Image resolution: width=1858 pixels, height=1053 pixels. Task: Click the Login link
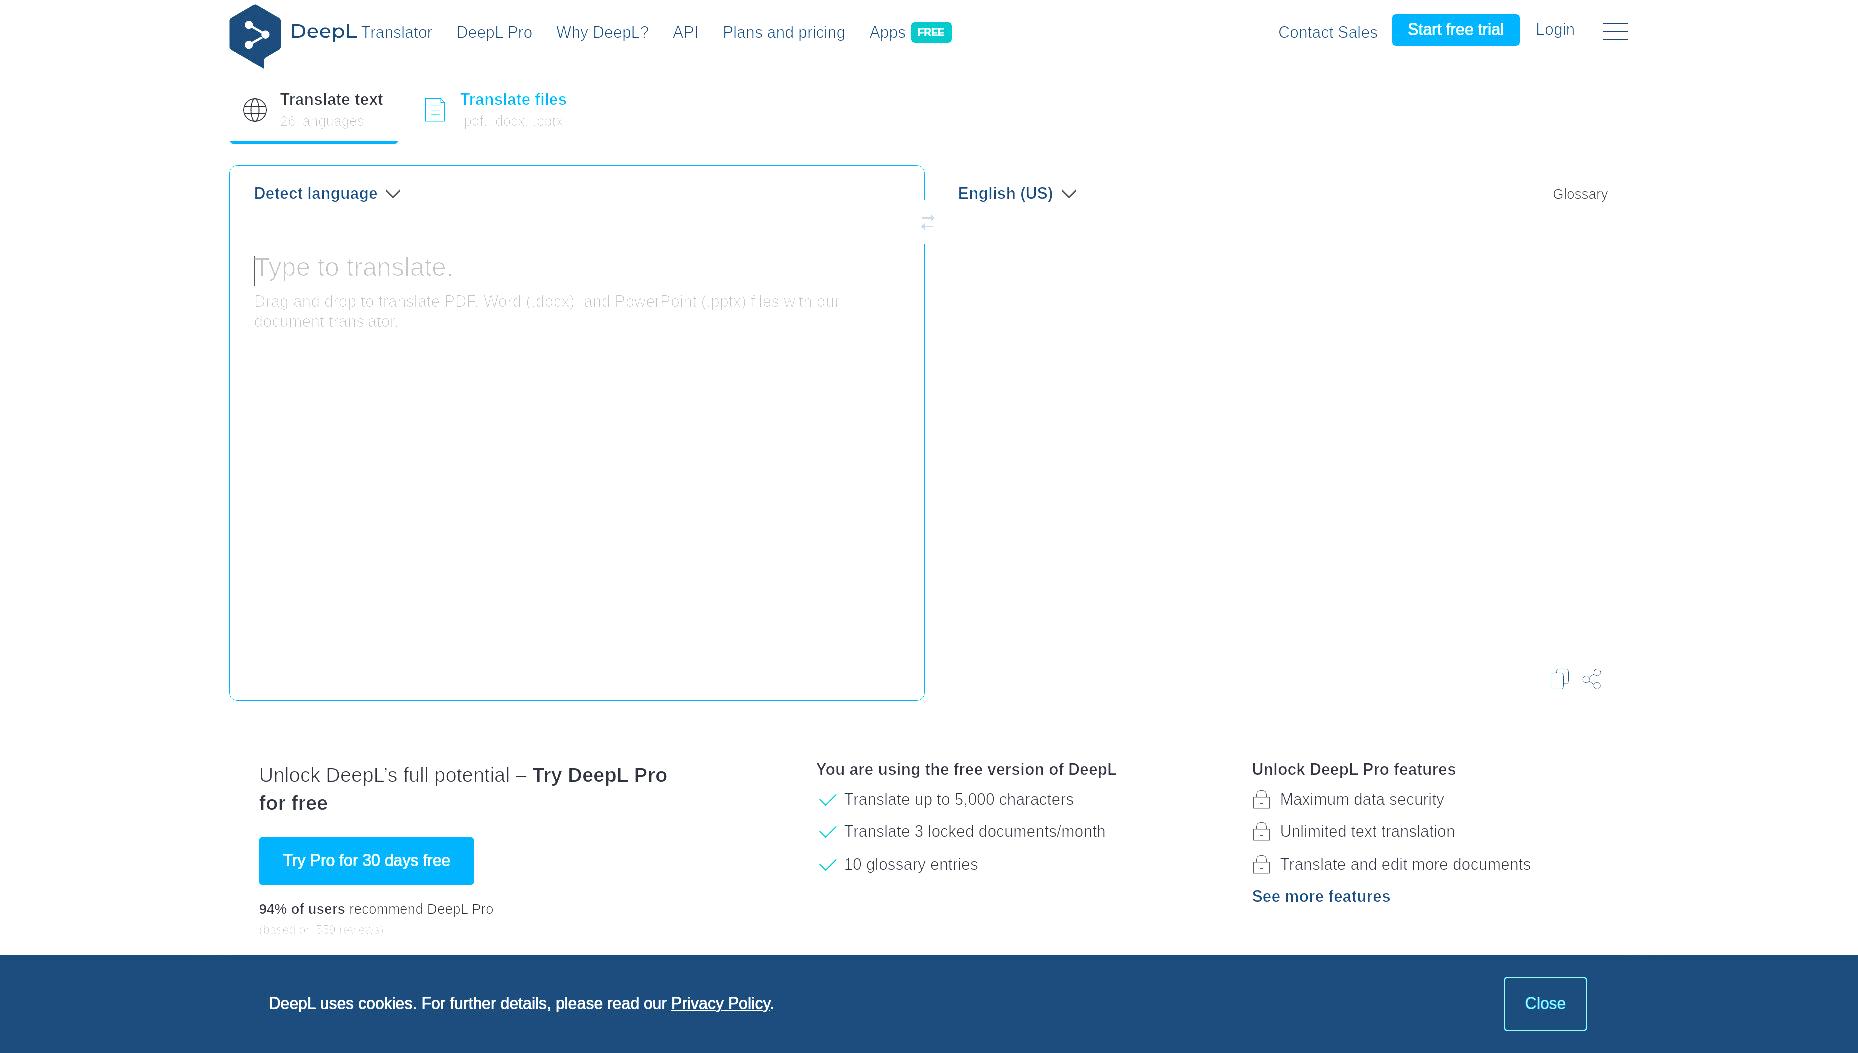[1555, 30]
